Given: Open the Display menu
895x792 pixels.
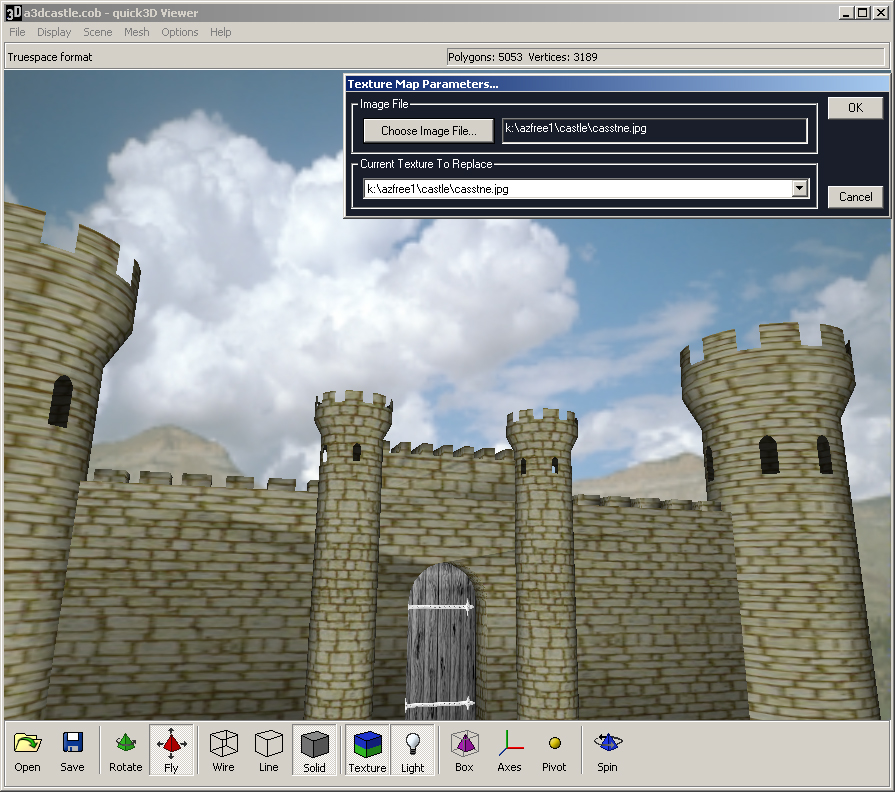Looking at the screenshot, I should (54, 32).
